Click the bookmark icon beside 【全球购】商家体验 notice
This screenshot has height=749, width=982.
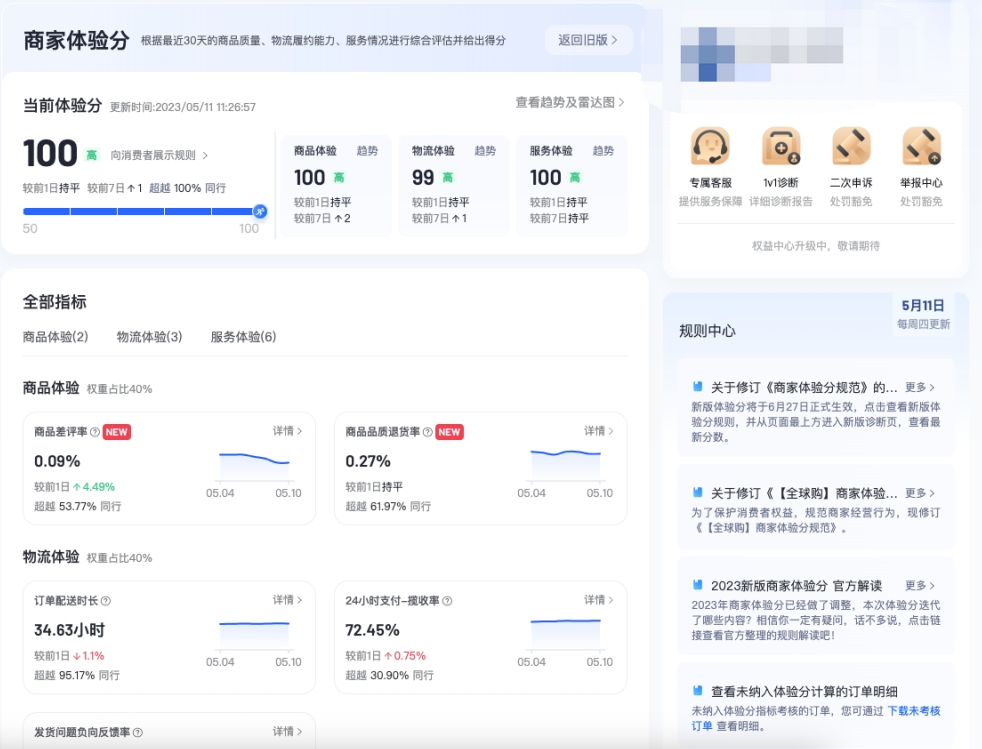(697, 492)
